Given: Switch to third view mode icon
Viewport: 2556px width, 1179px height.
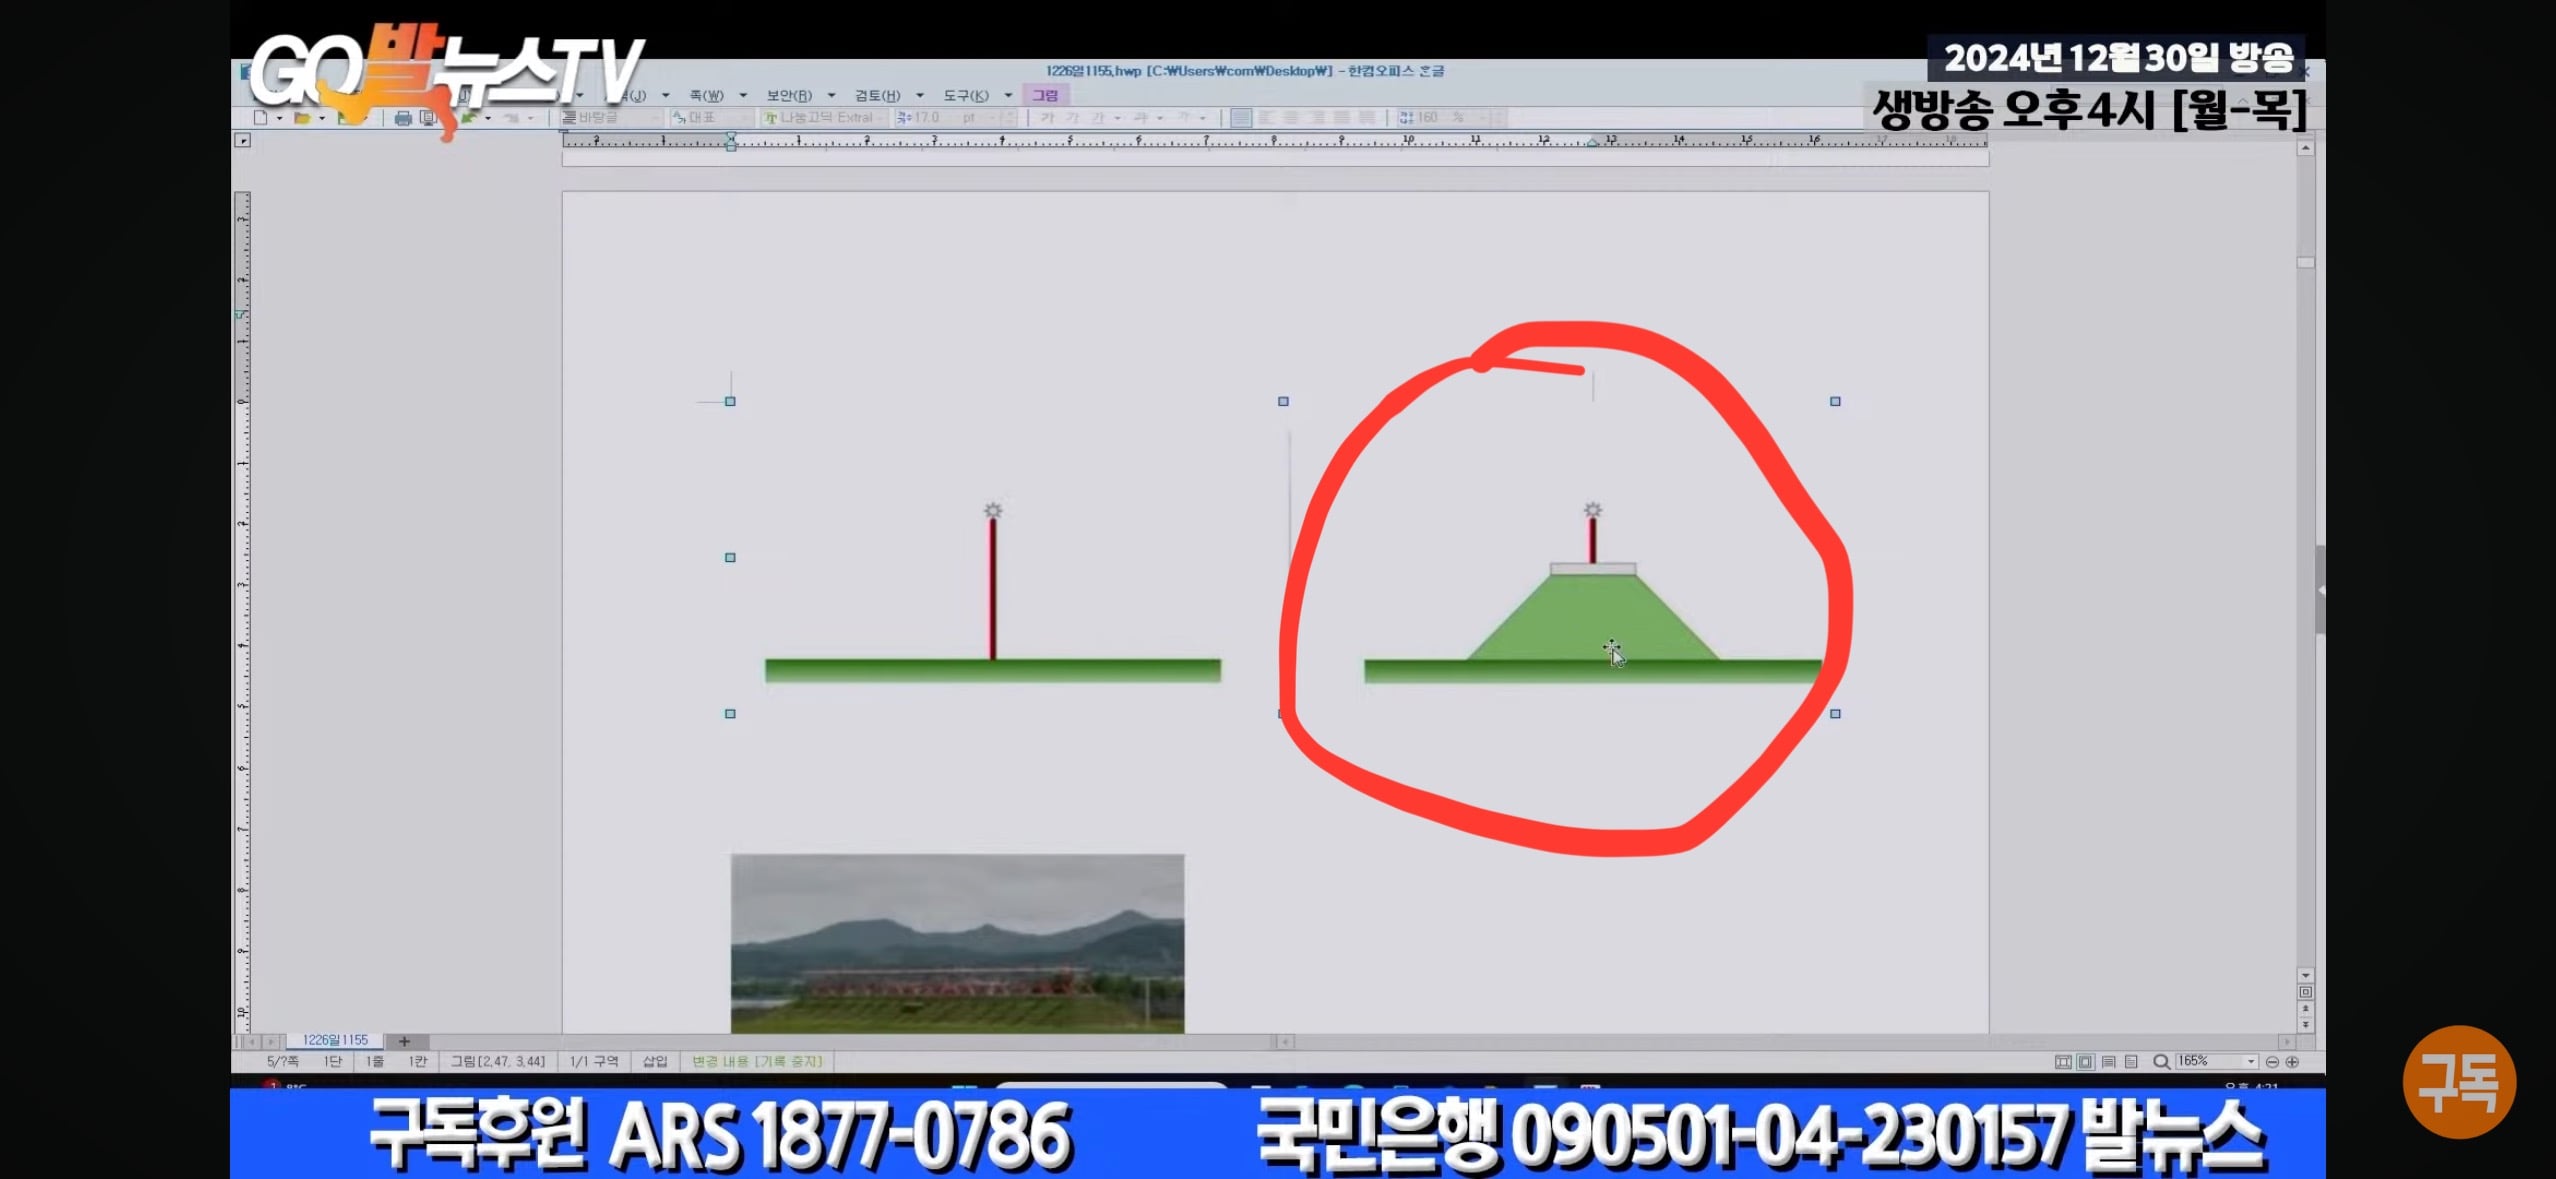Looking at the screenshot, I should (x=2108, y=1062).
